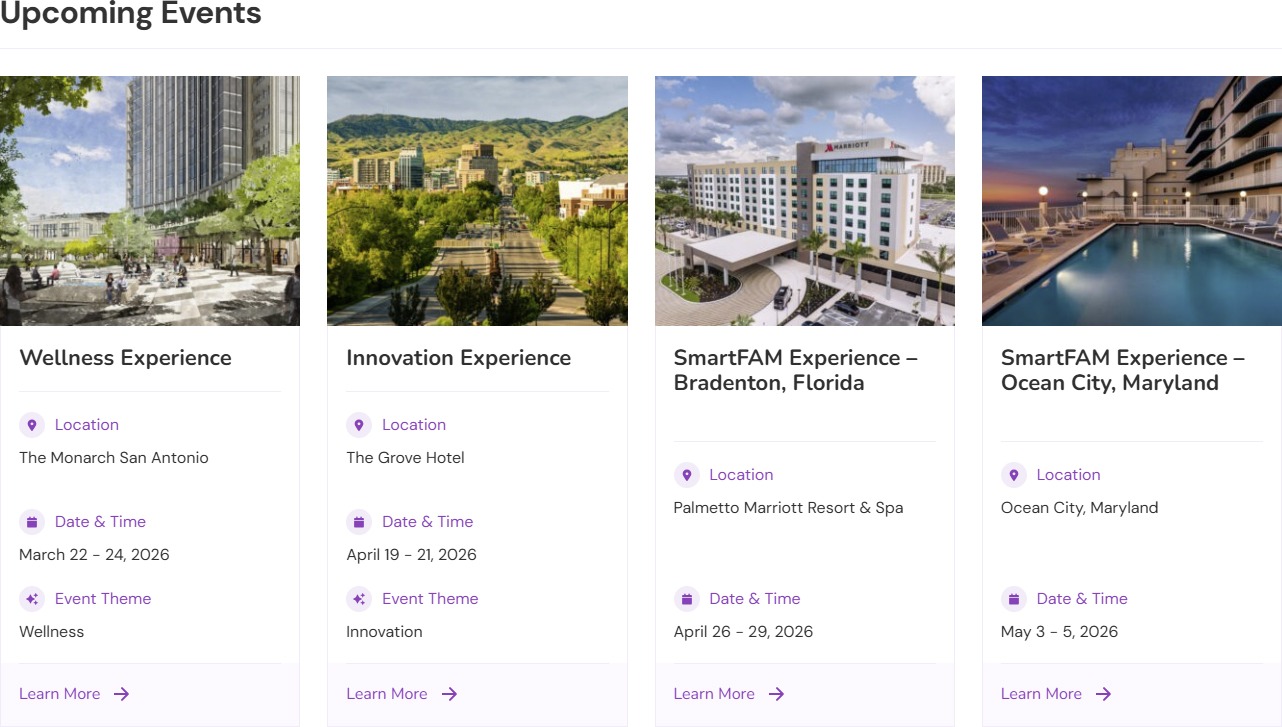Click location pin icon in Bradenton card
1282x727 pixels.
tap(686, 475)
